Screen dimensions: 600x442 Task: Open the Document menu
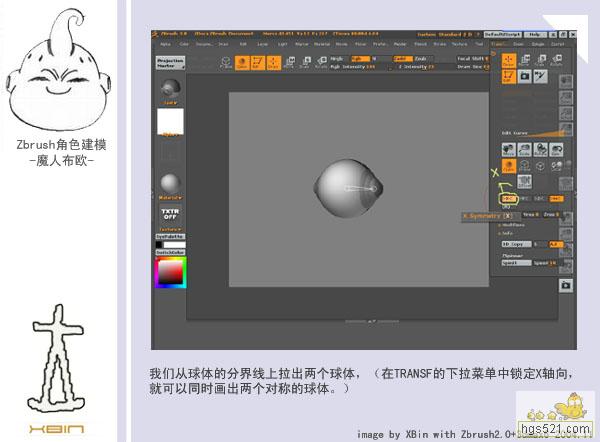click(204, 44)
